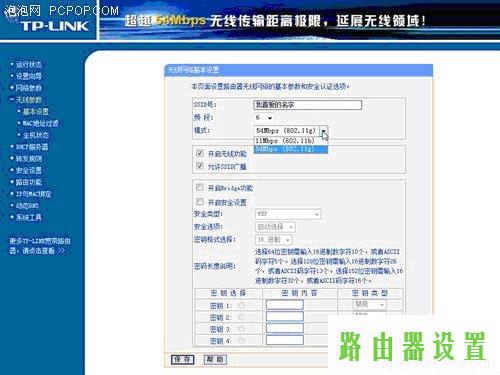Follow the 更多TP-LINK宽带路由器 link
The height and width of the screenshot is (375, 500).
click(40, 246)
